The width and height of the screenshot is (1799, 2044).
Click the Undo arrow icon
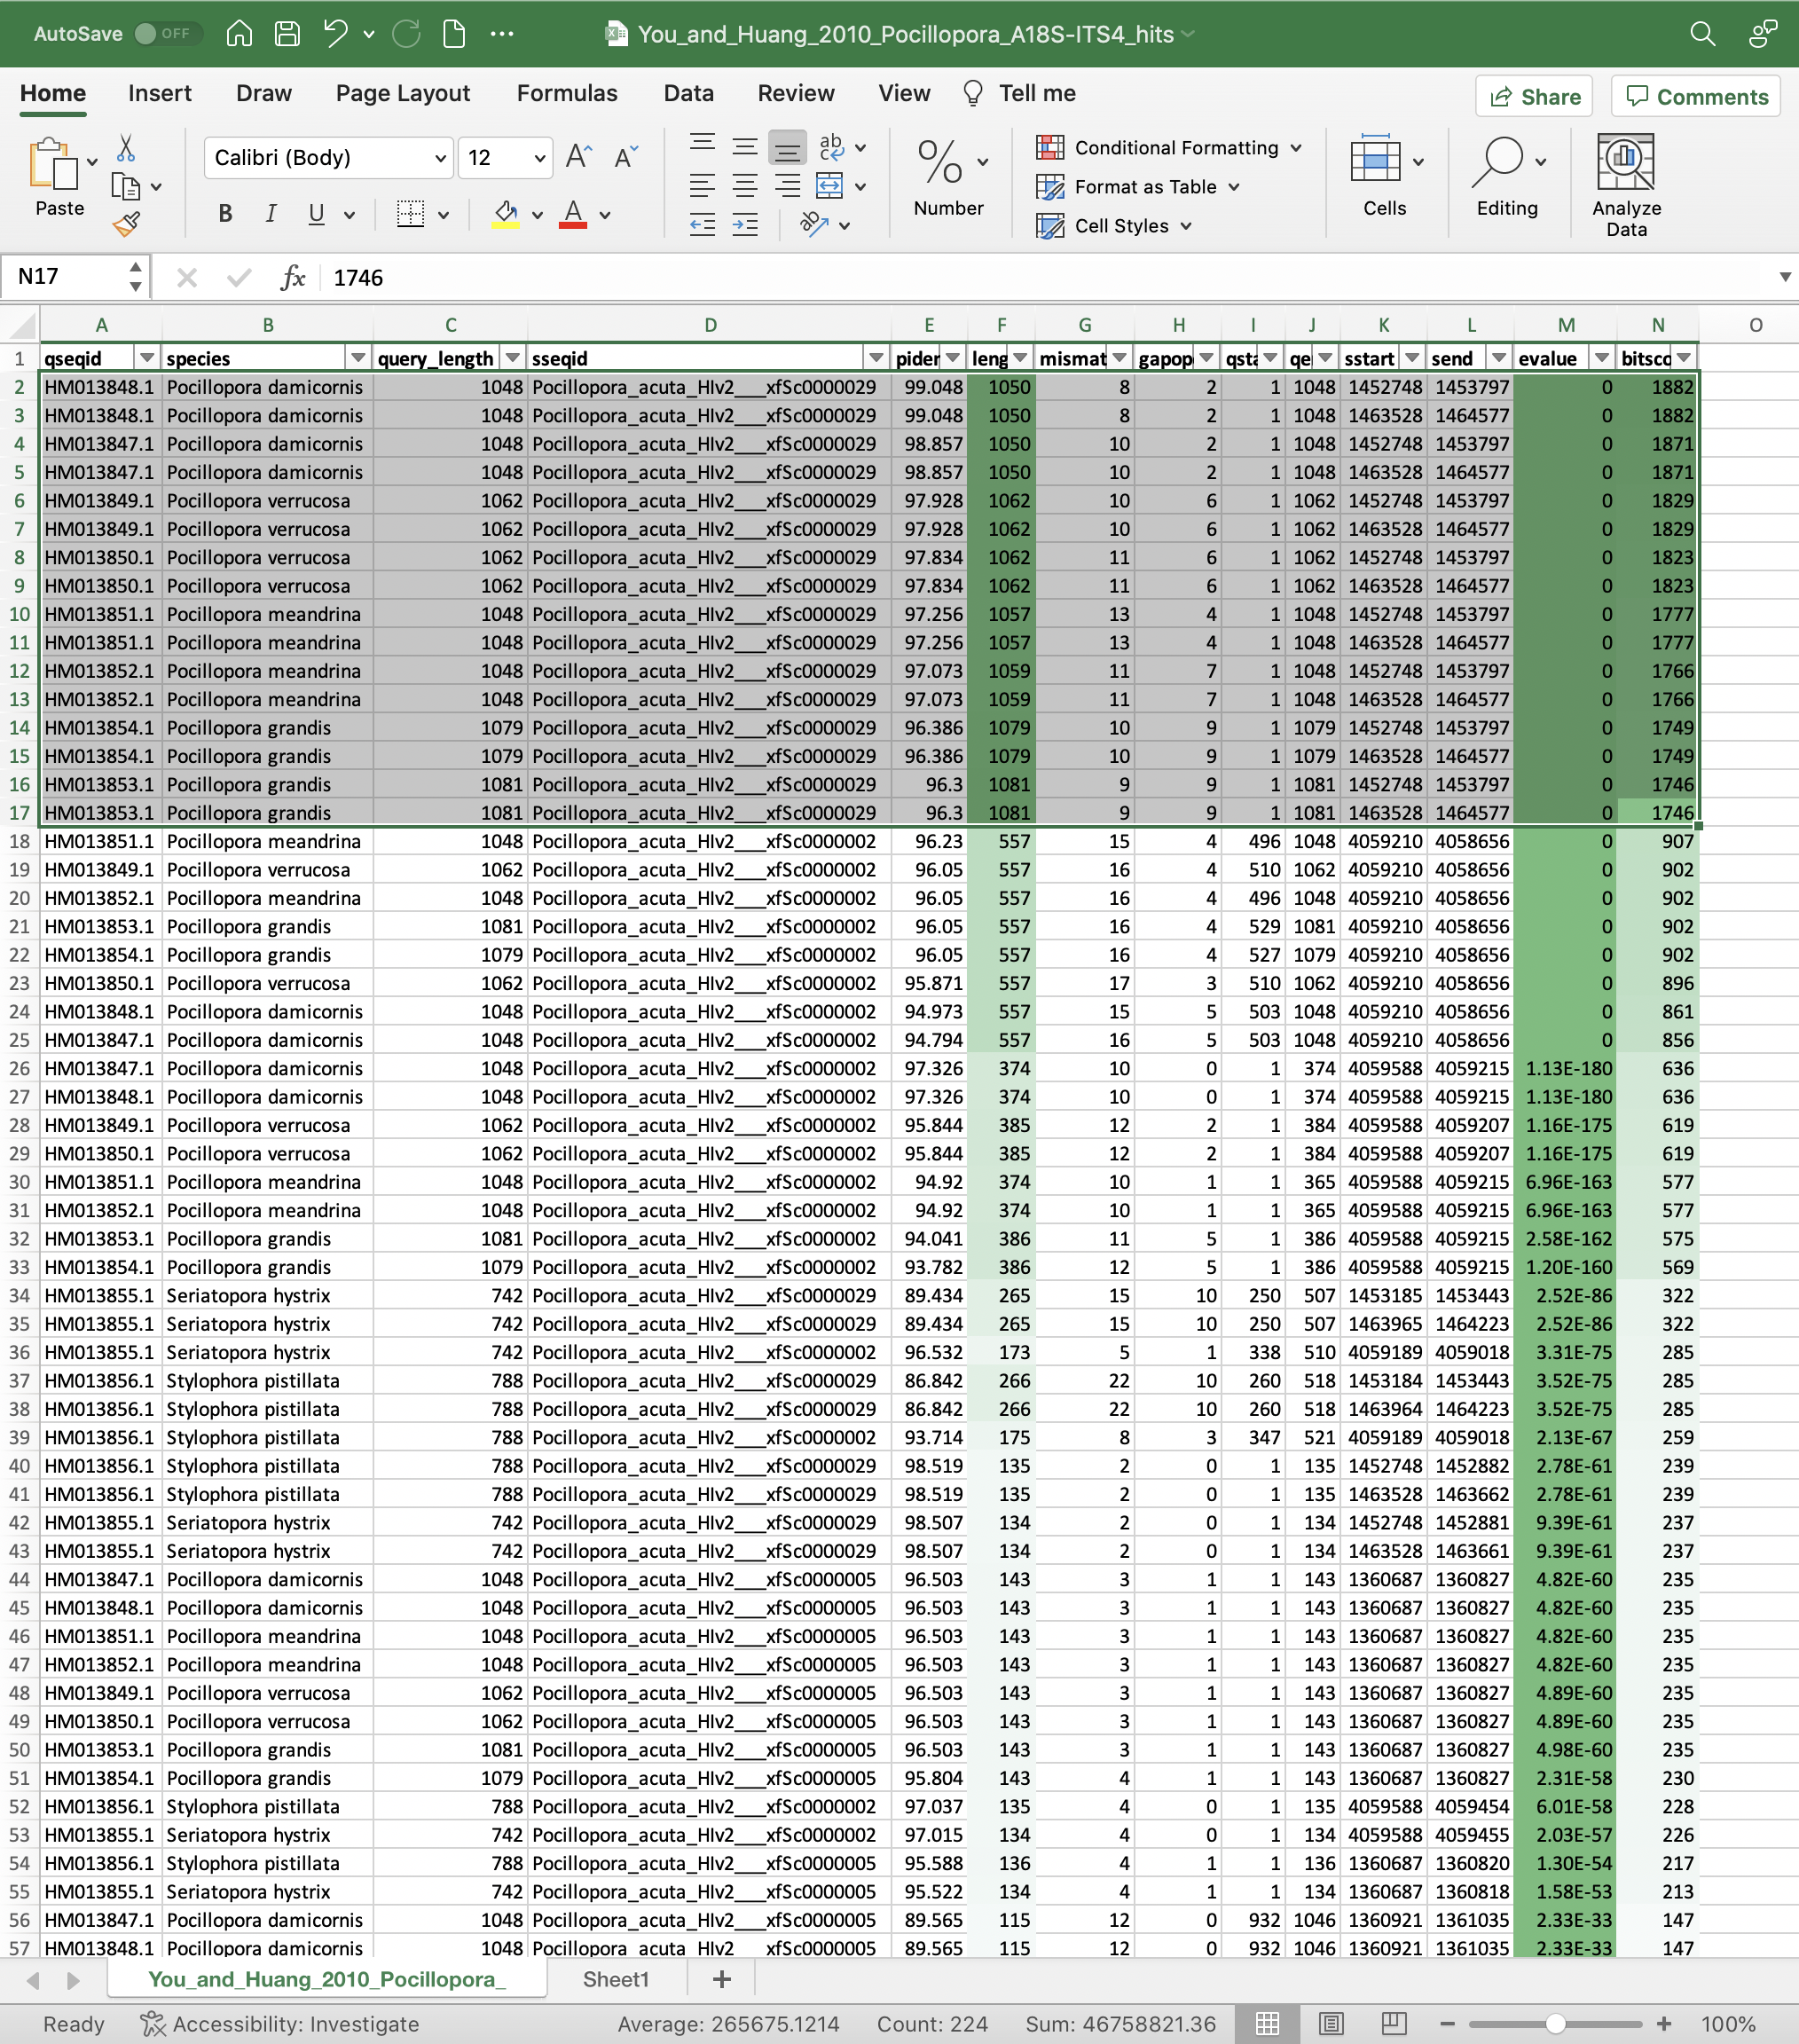[335, 33]
